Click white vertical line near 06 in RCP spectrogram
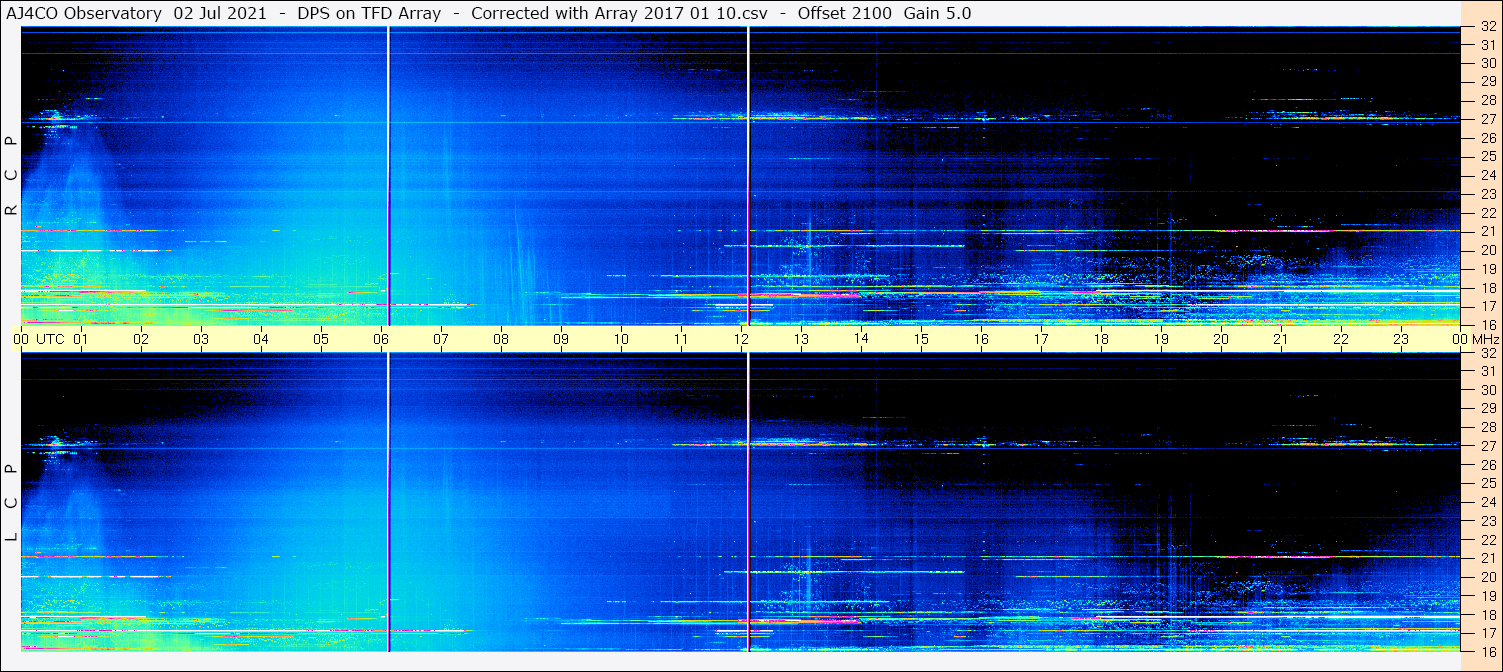1503x672 pixels. pyautogui.click(x=388, y=176)
